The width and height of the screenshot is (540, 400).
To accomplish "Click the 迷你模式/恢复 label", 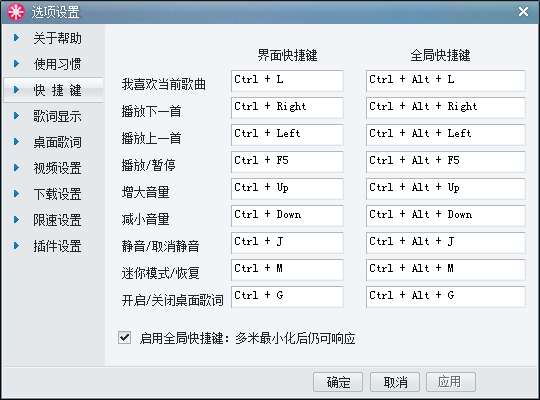I will 160,273.
